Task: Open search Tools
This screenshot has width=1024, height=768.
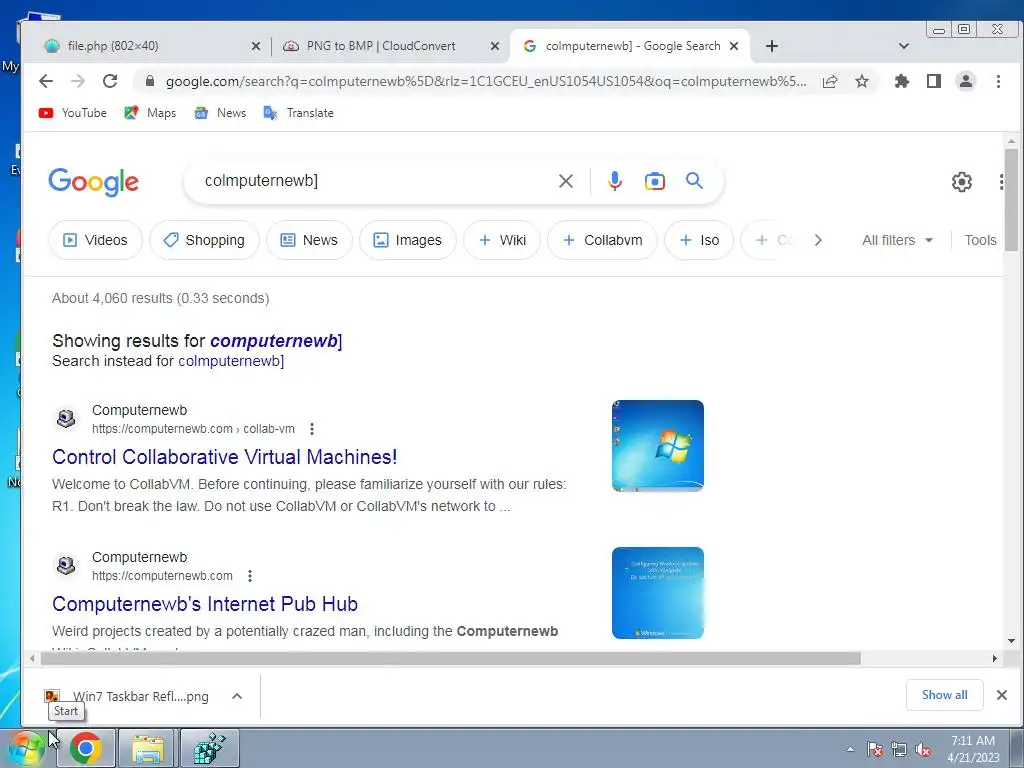Action: pos(980,240)
